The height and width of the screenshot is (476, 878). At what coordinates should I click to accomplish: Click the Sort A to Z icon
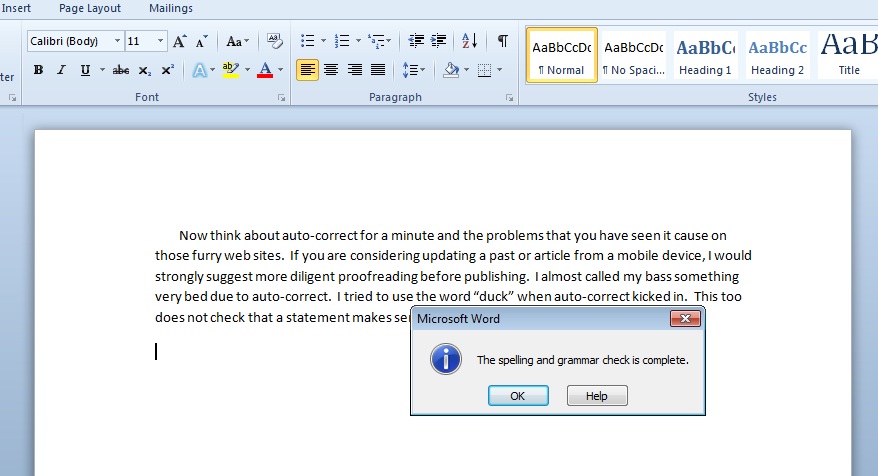pyautogui.click(x=469, y=41)
